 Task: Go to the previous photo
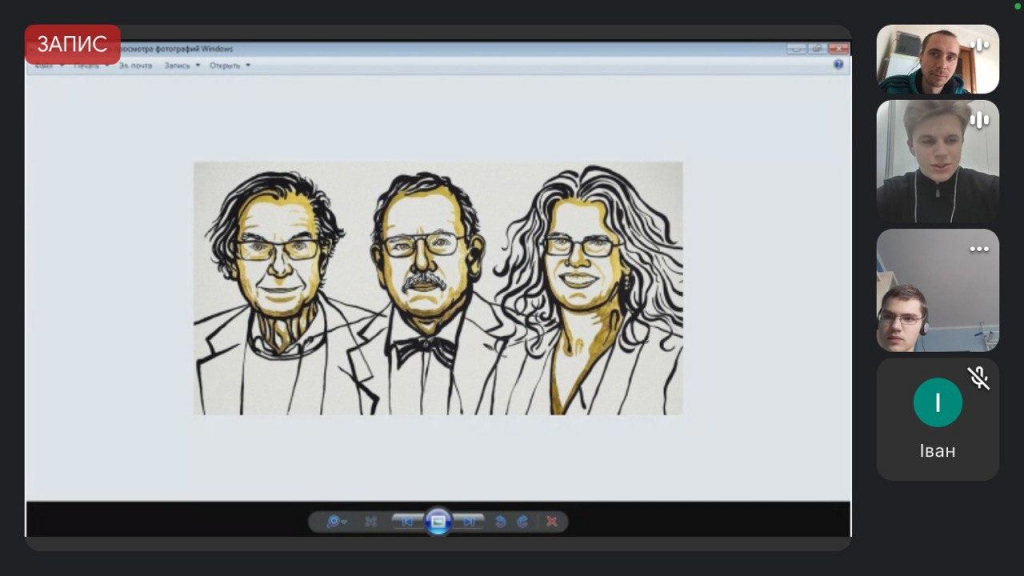coord(407,521)
